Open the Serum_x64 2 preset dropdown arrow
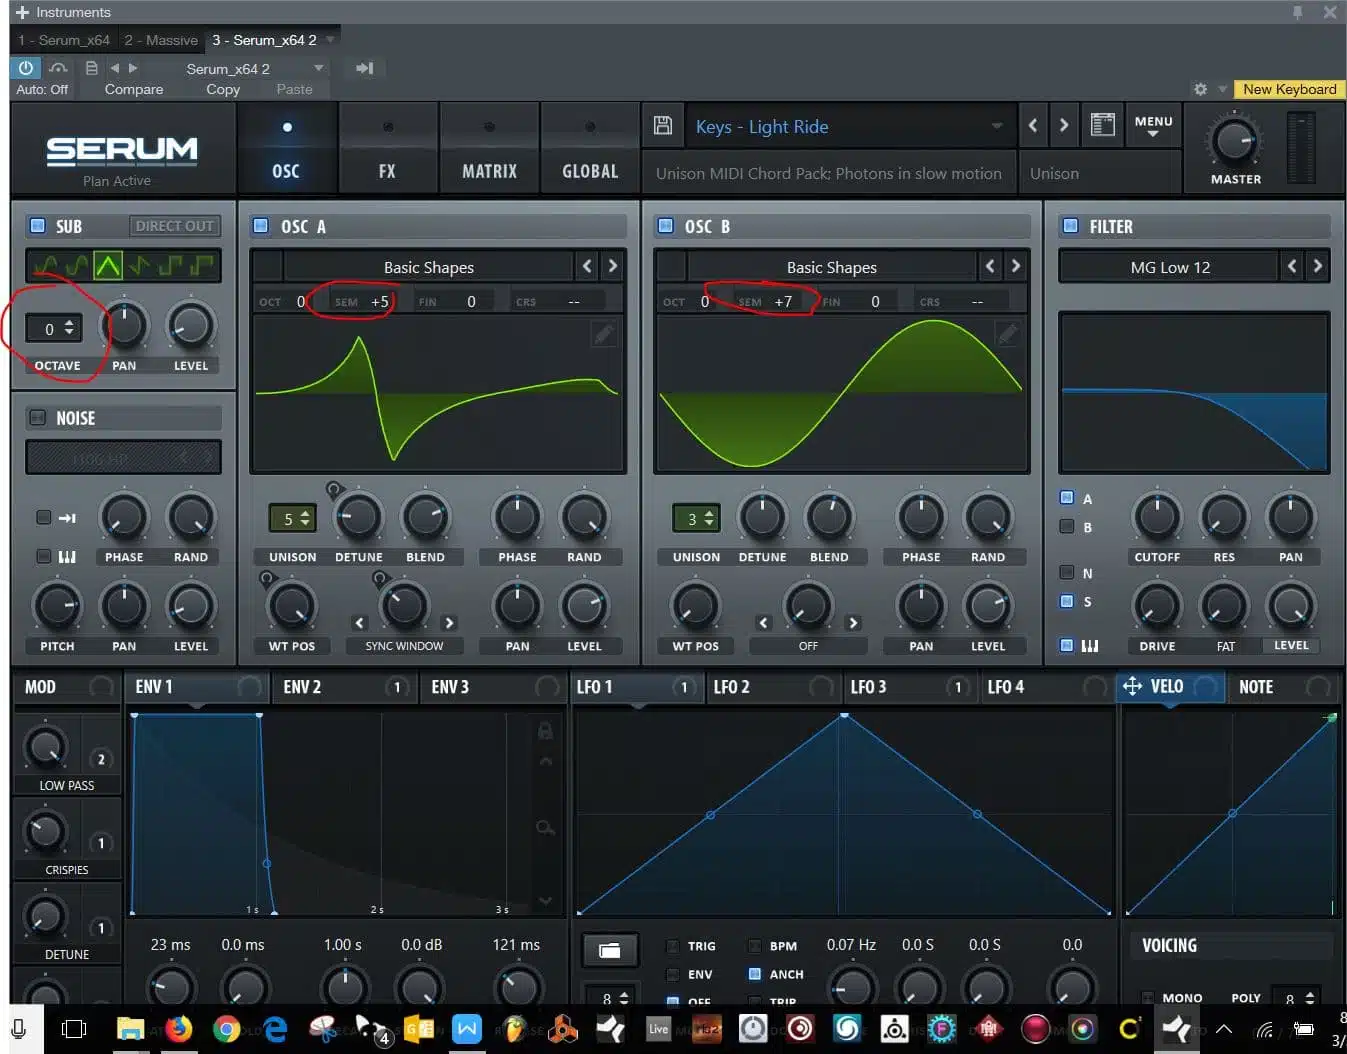 (319, 68)
